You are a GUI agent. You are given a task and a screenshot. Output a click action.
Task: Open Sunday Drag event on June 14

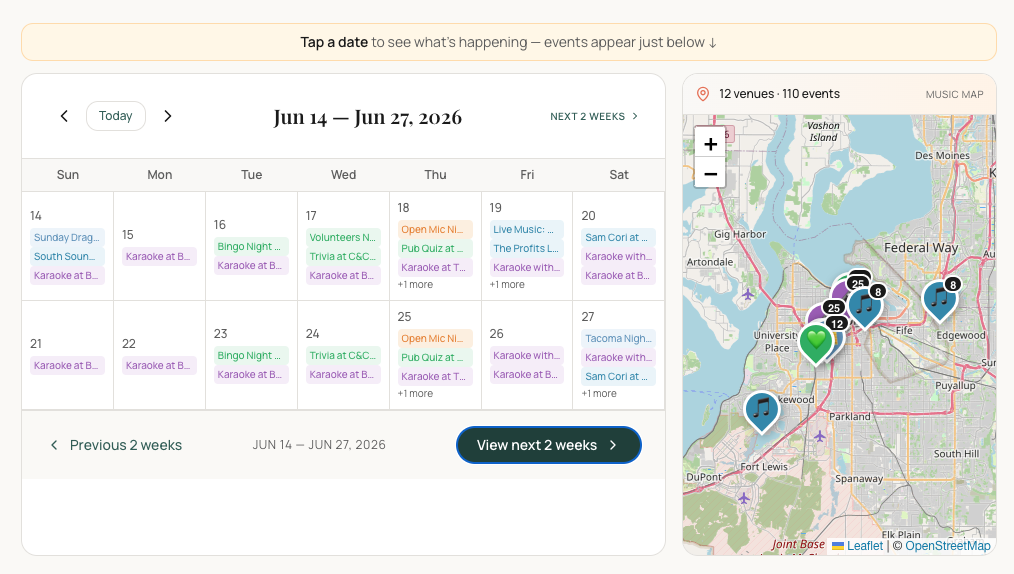point(67,237)
